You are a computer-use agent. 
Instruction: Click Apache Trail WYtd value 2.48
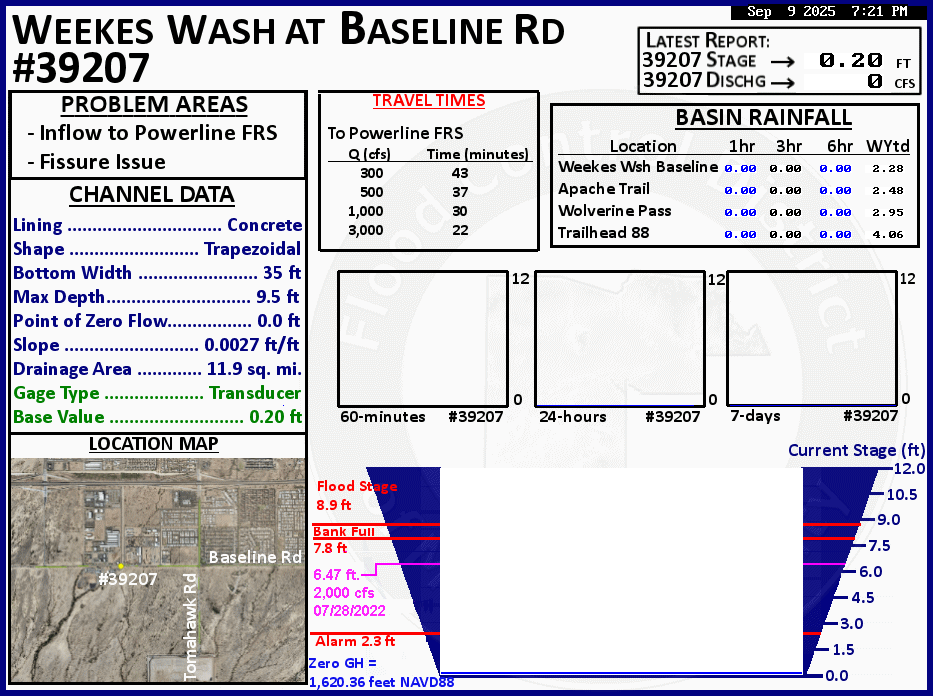[888, 190]
